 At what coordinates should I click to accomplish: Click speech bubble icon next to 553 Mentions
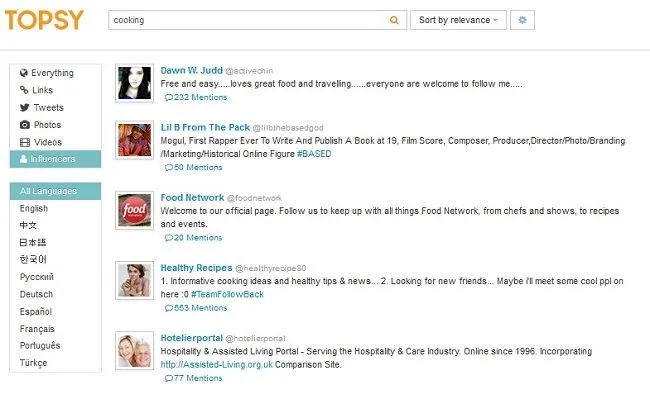point(169,308)
